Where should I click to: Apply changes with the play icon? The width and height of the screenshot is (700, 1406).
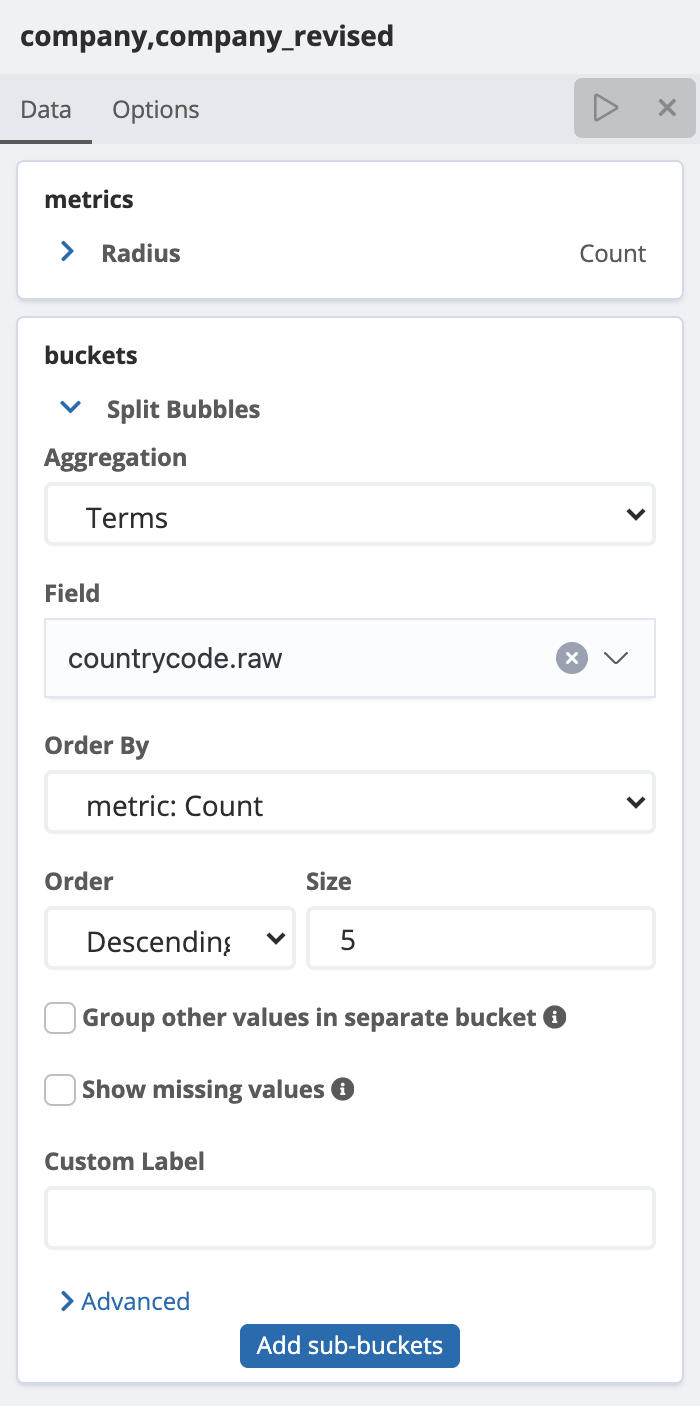click(607, 107)
